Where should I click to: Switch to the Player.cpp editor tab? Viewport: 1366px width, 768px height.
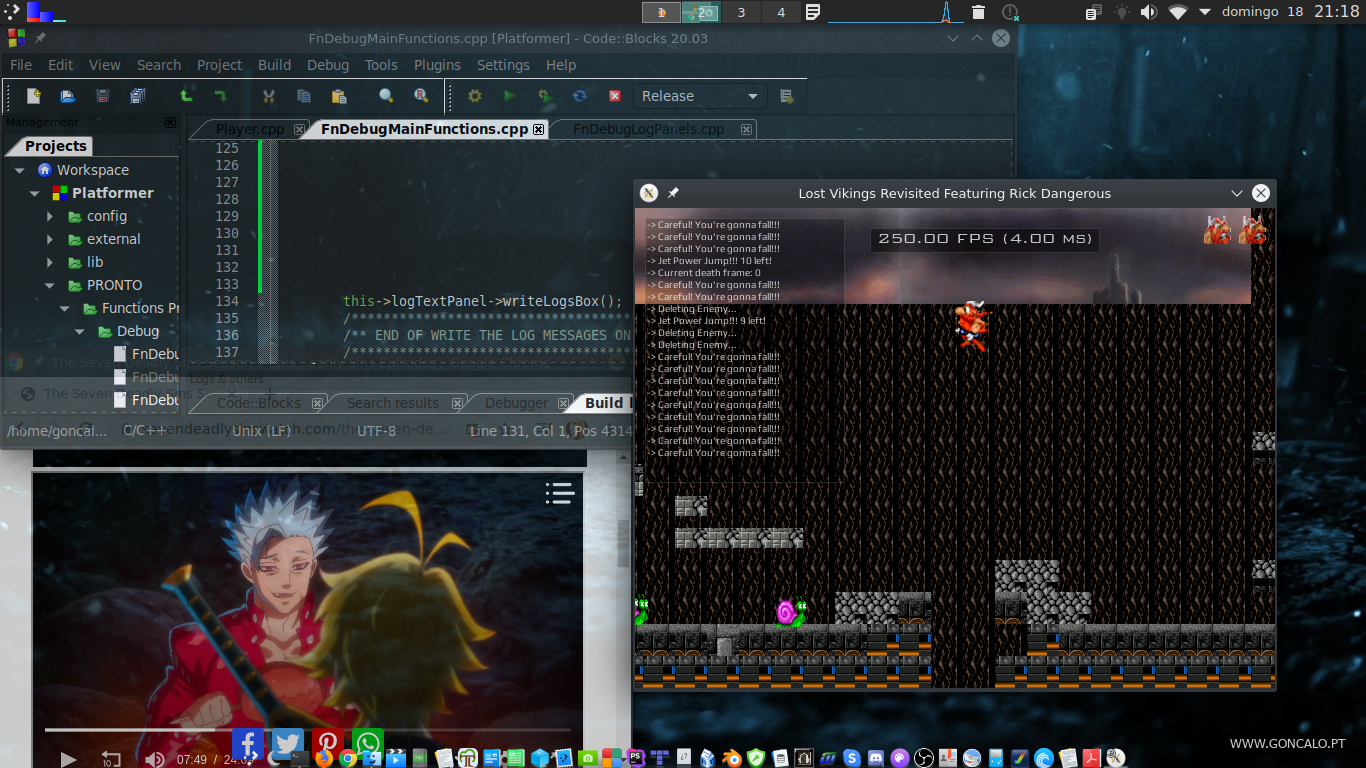coord(250,129)
